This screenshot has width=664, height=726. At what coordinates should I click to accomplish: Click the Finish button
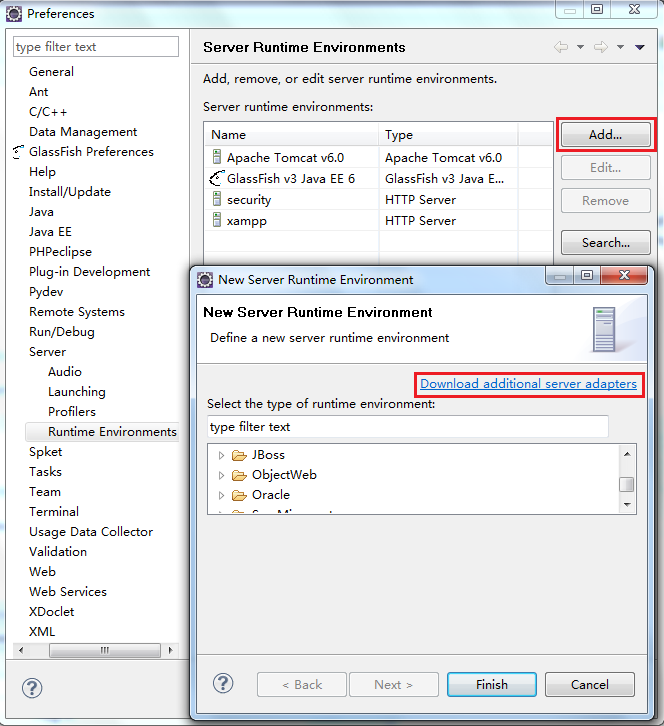click(x=492, y=684)
